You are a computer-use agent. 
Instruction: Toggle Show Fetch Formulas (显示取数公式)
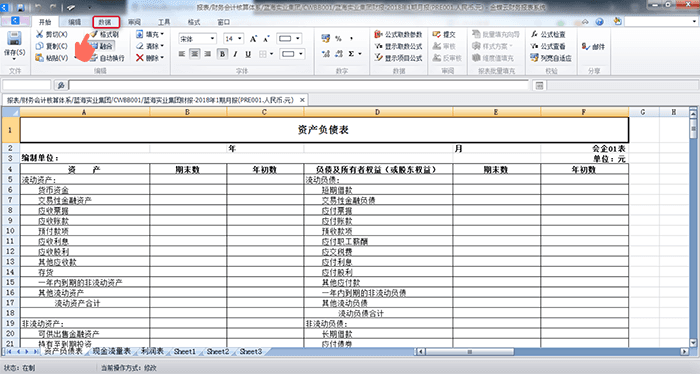pos(398,46)
